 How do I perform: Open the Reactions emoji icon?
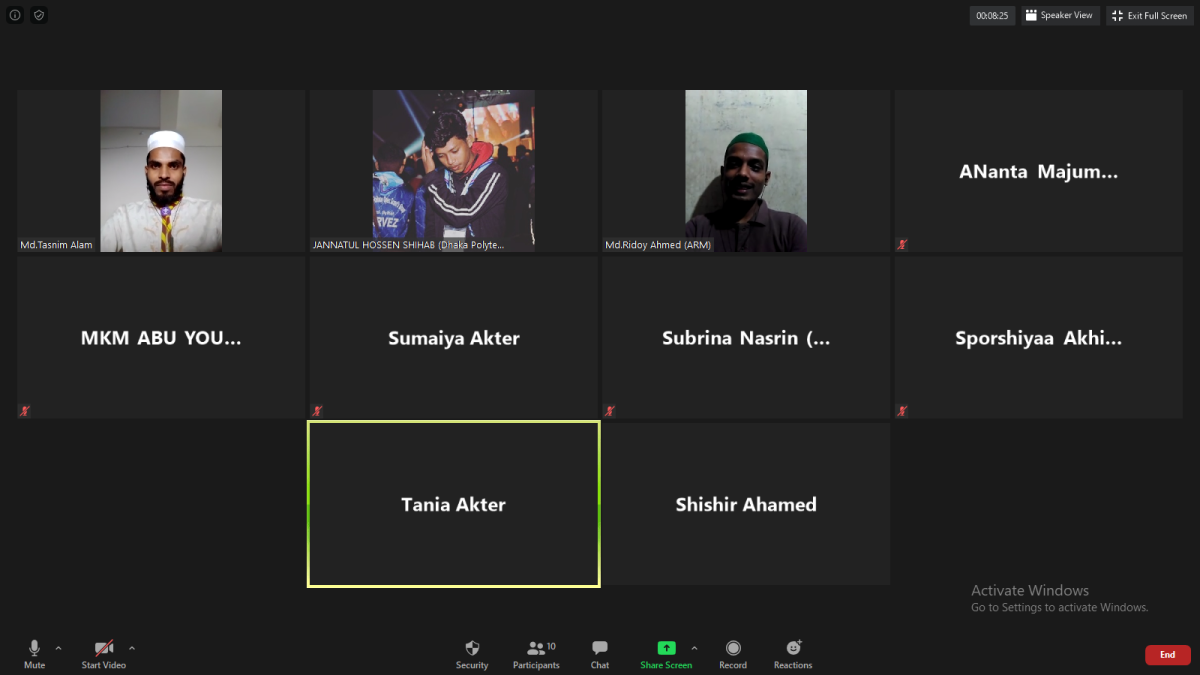pos(792,652)
